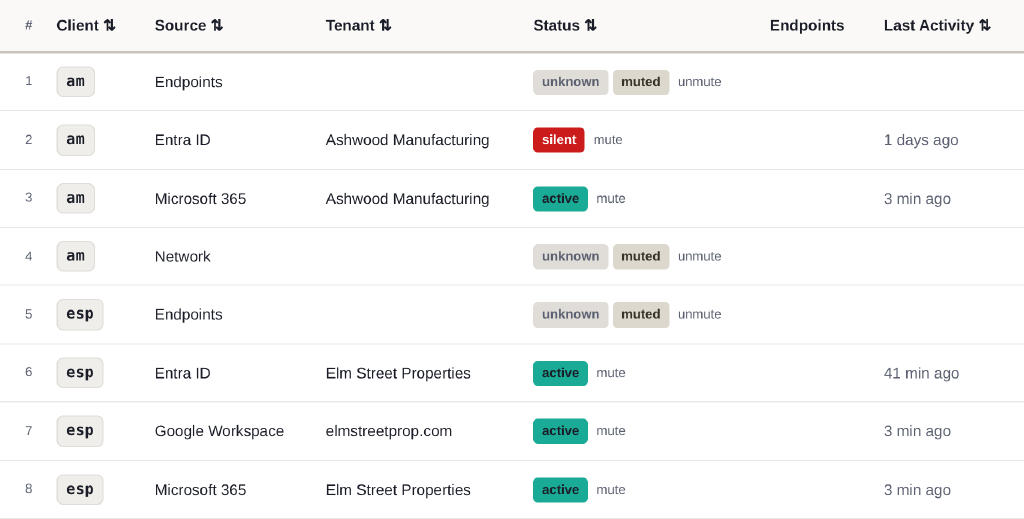Image resolution: width=1024 pixels, height=519 pixels.
Task: Click the unknown badge in row 1
Action: [571, 82]
